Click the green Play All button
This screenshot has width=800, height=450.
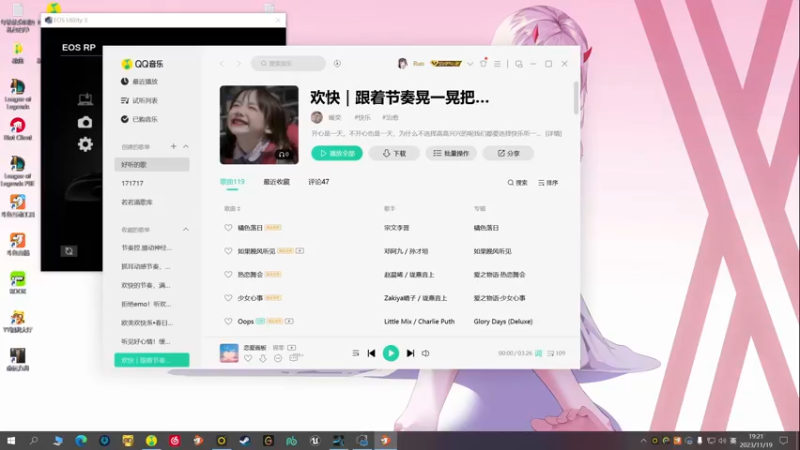337,153
